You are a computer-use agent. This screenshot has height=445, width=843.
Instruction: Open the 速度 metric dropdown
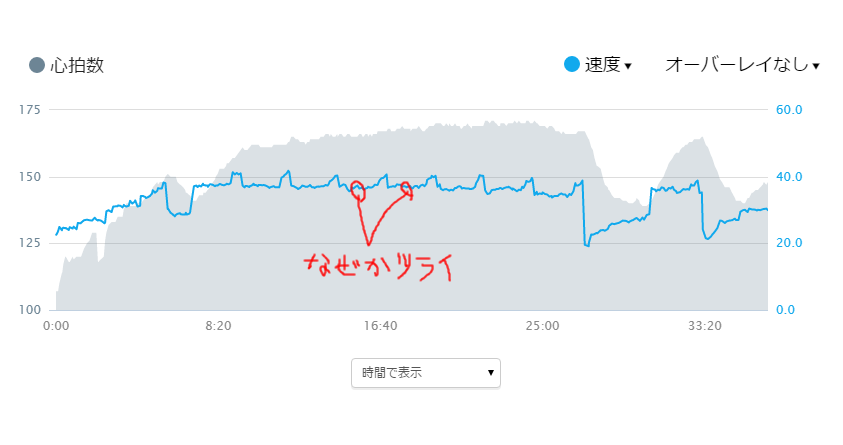608,65
